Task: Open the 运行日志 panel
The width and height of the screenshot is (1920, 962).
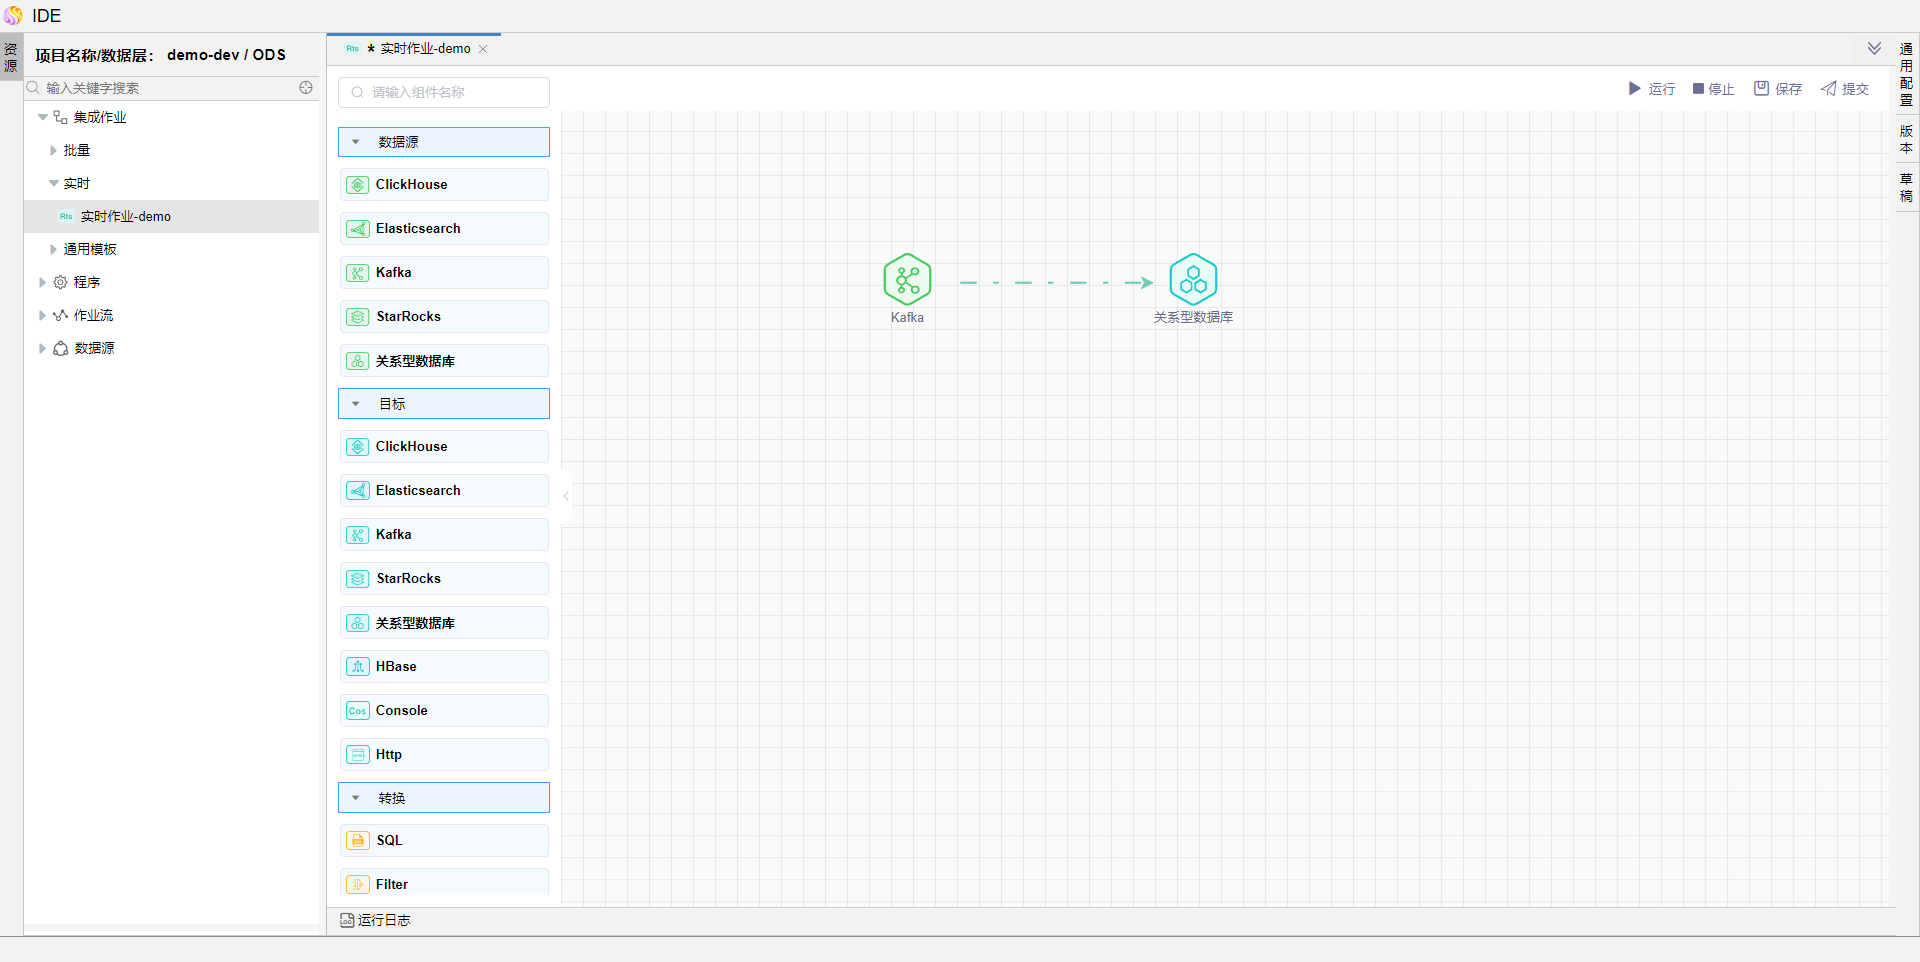Action: (x=376, y=920)
